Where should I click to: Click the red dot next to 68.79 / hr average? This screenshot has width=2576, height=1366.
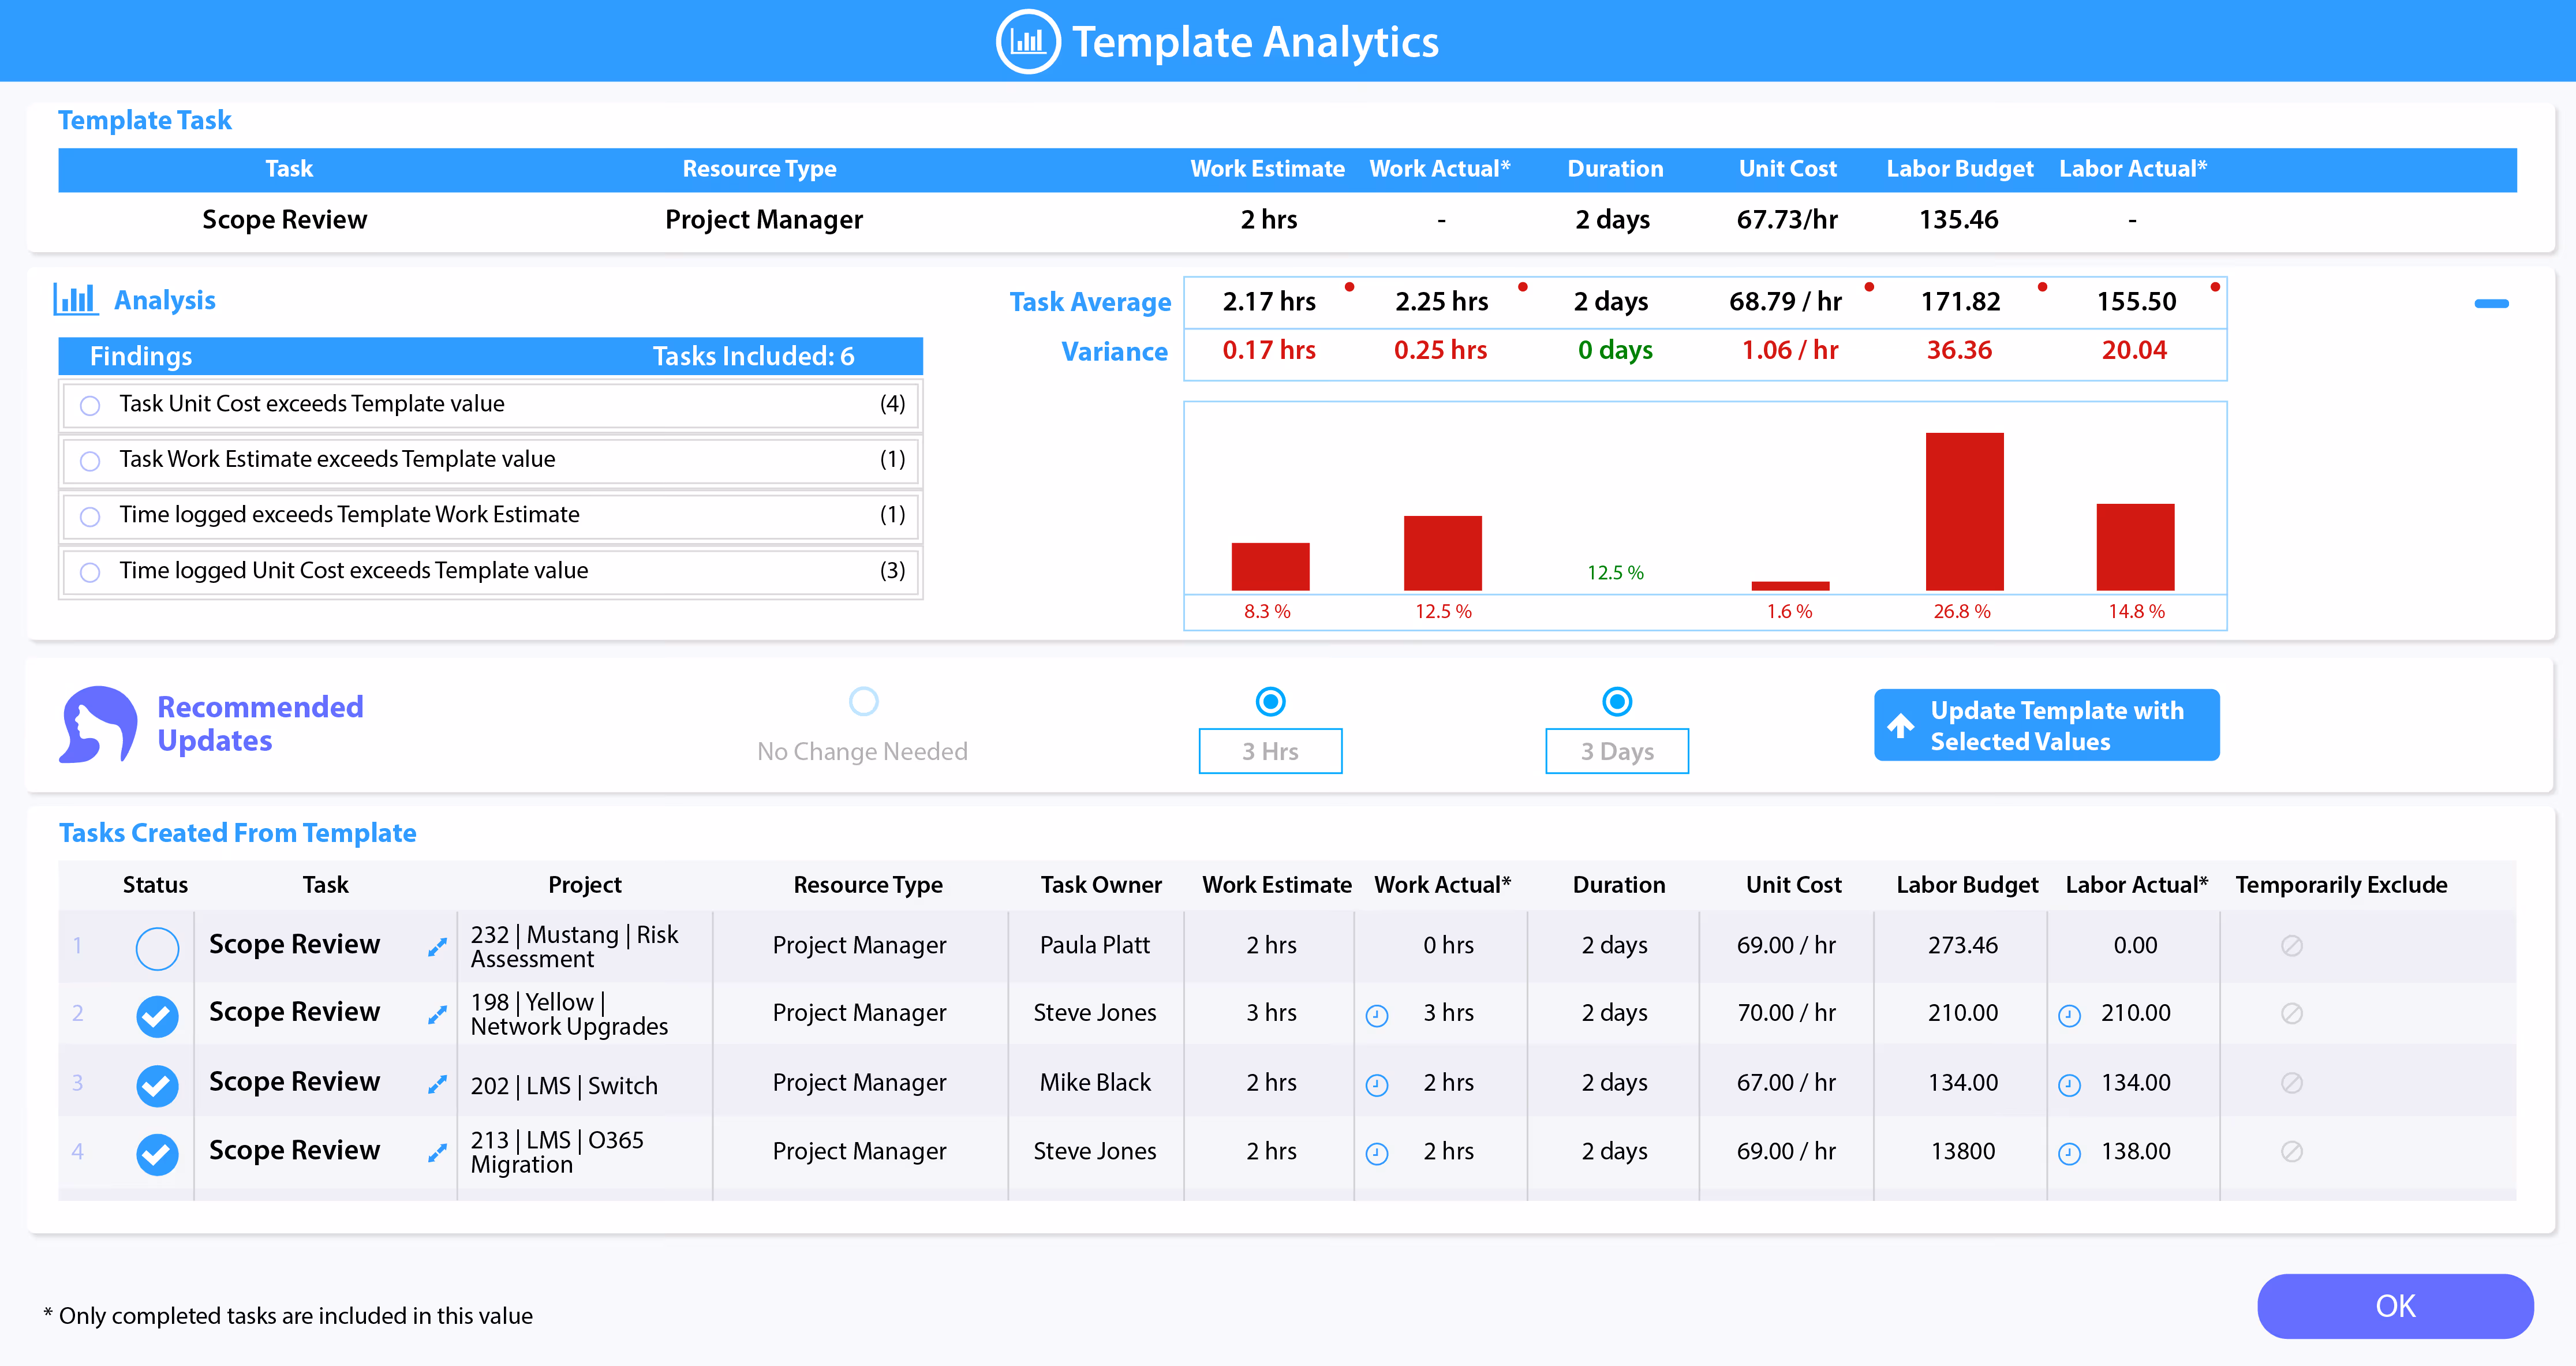tap(1868, 287)
